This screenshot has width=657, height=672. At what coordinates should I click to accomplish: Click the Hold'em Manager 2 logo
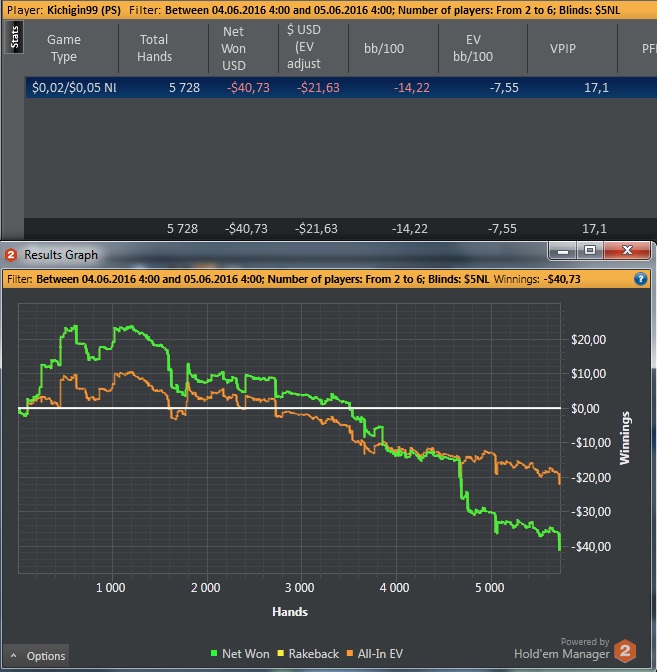[624, 651]
